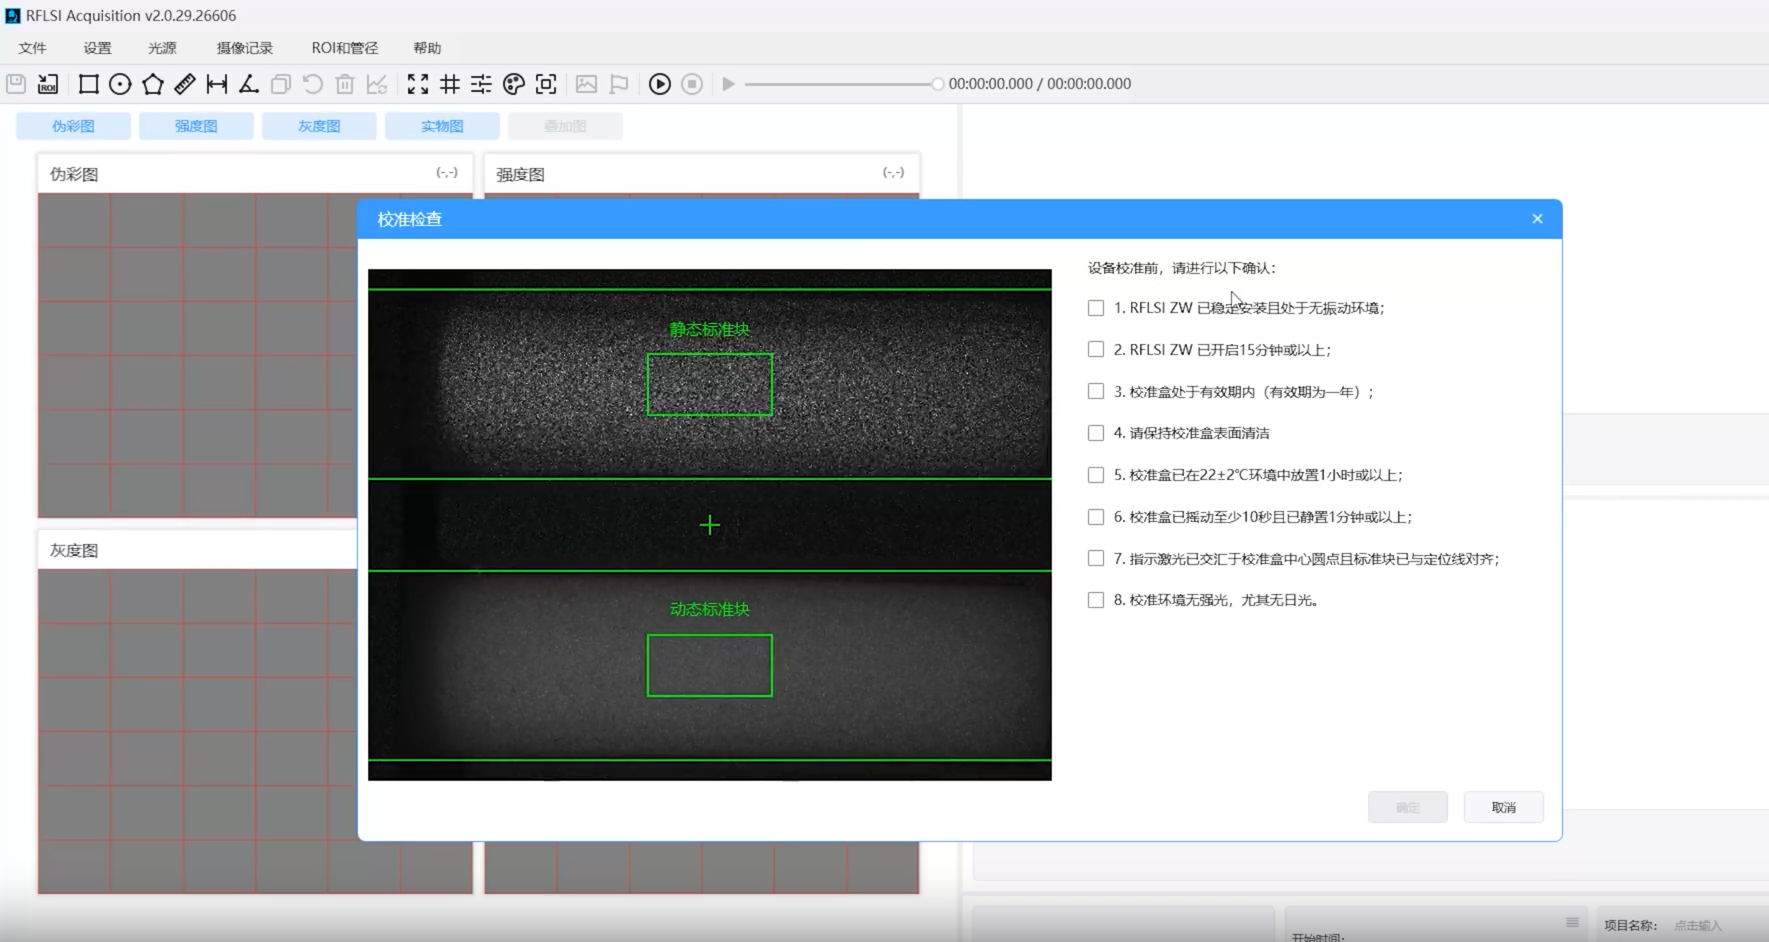Open the parameter sliders settings icon

(x=481, y=84)
